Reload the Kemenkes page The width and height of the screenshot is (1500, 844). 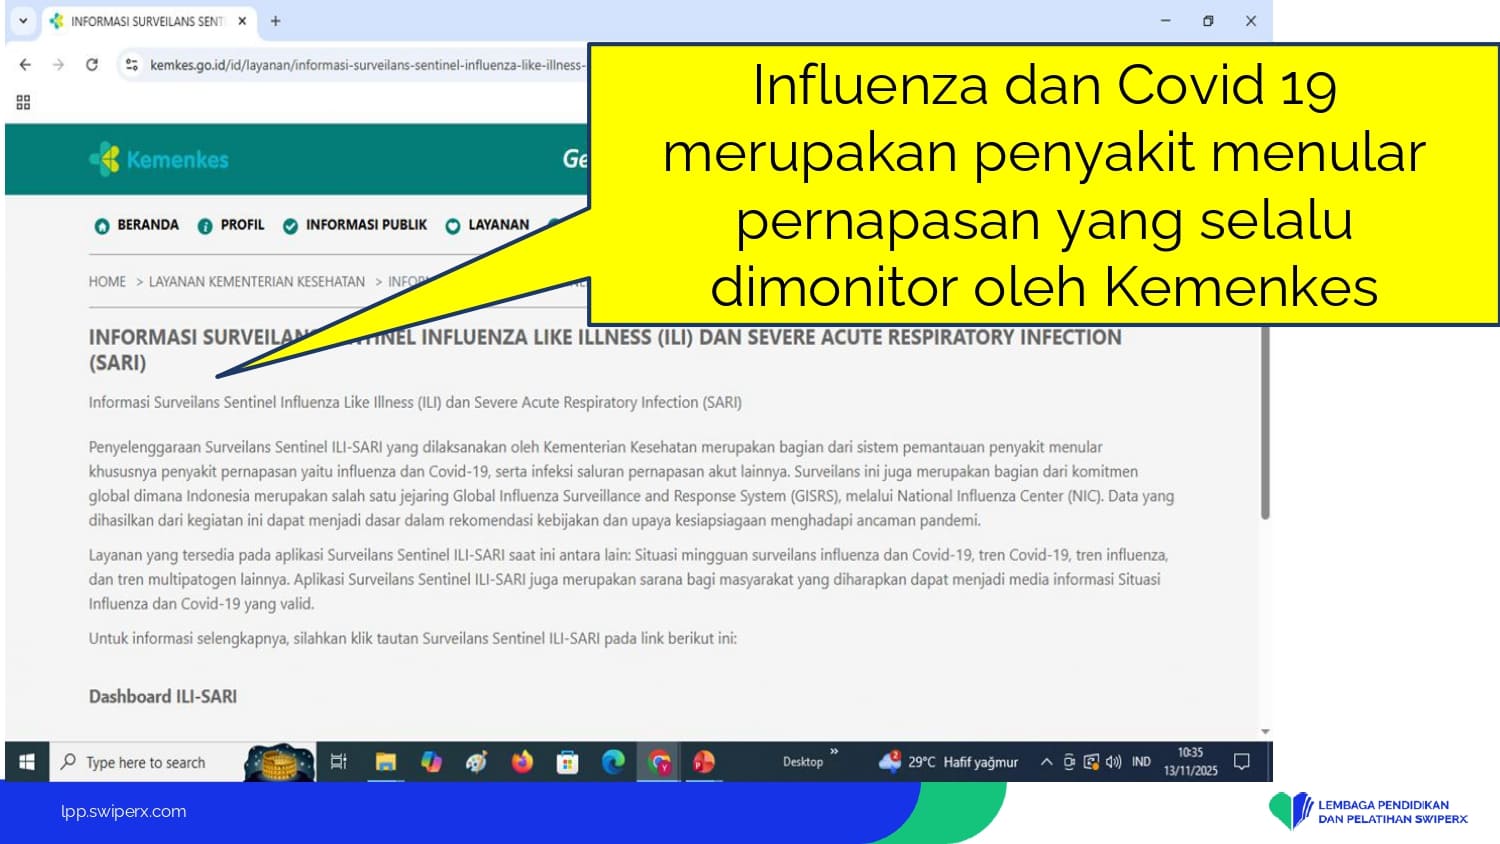[92, 65]
